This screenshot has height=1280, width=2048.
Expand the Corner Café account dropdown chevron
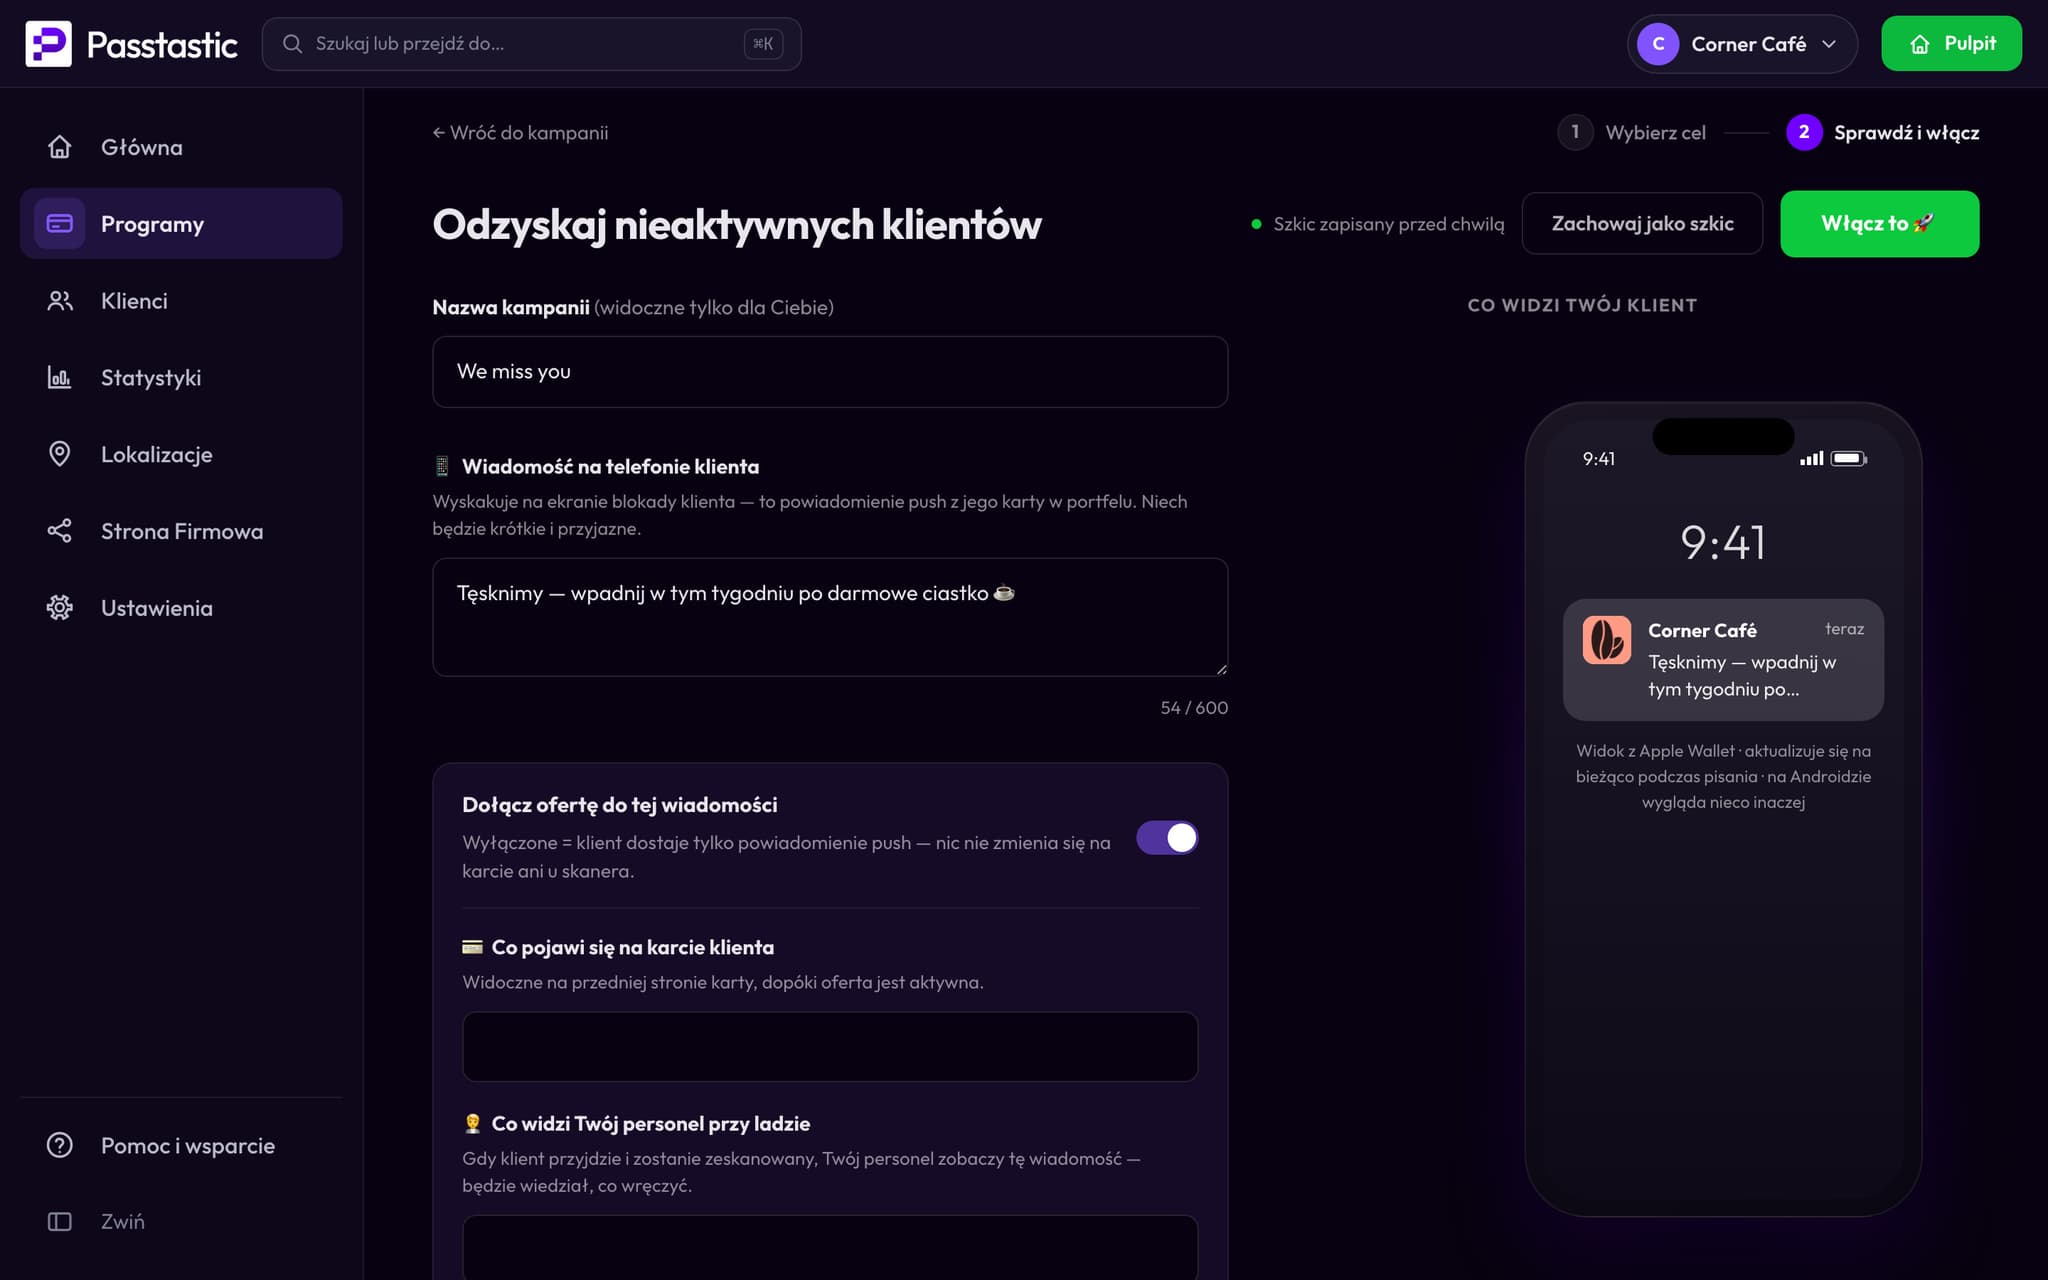[x=1829, y=44]
